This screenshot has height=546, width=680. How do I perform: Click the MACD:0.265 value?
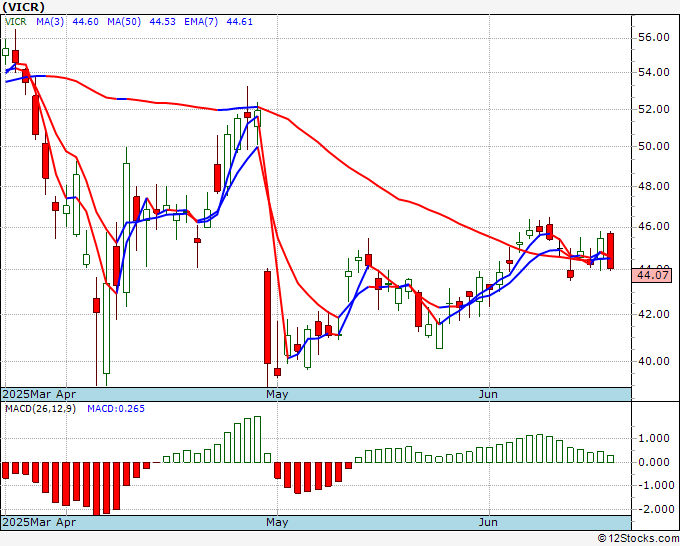point(116,409)
